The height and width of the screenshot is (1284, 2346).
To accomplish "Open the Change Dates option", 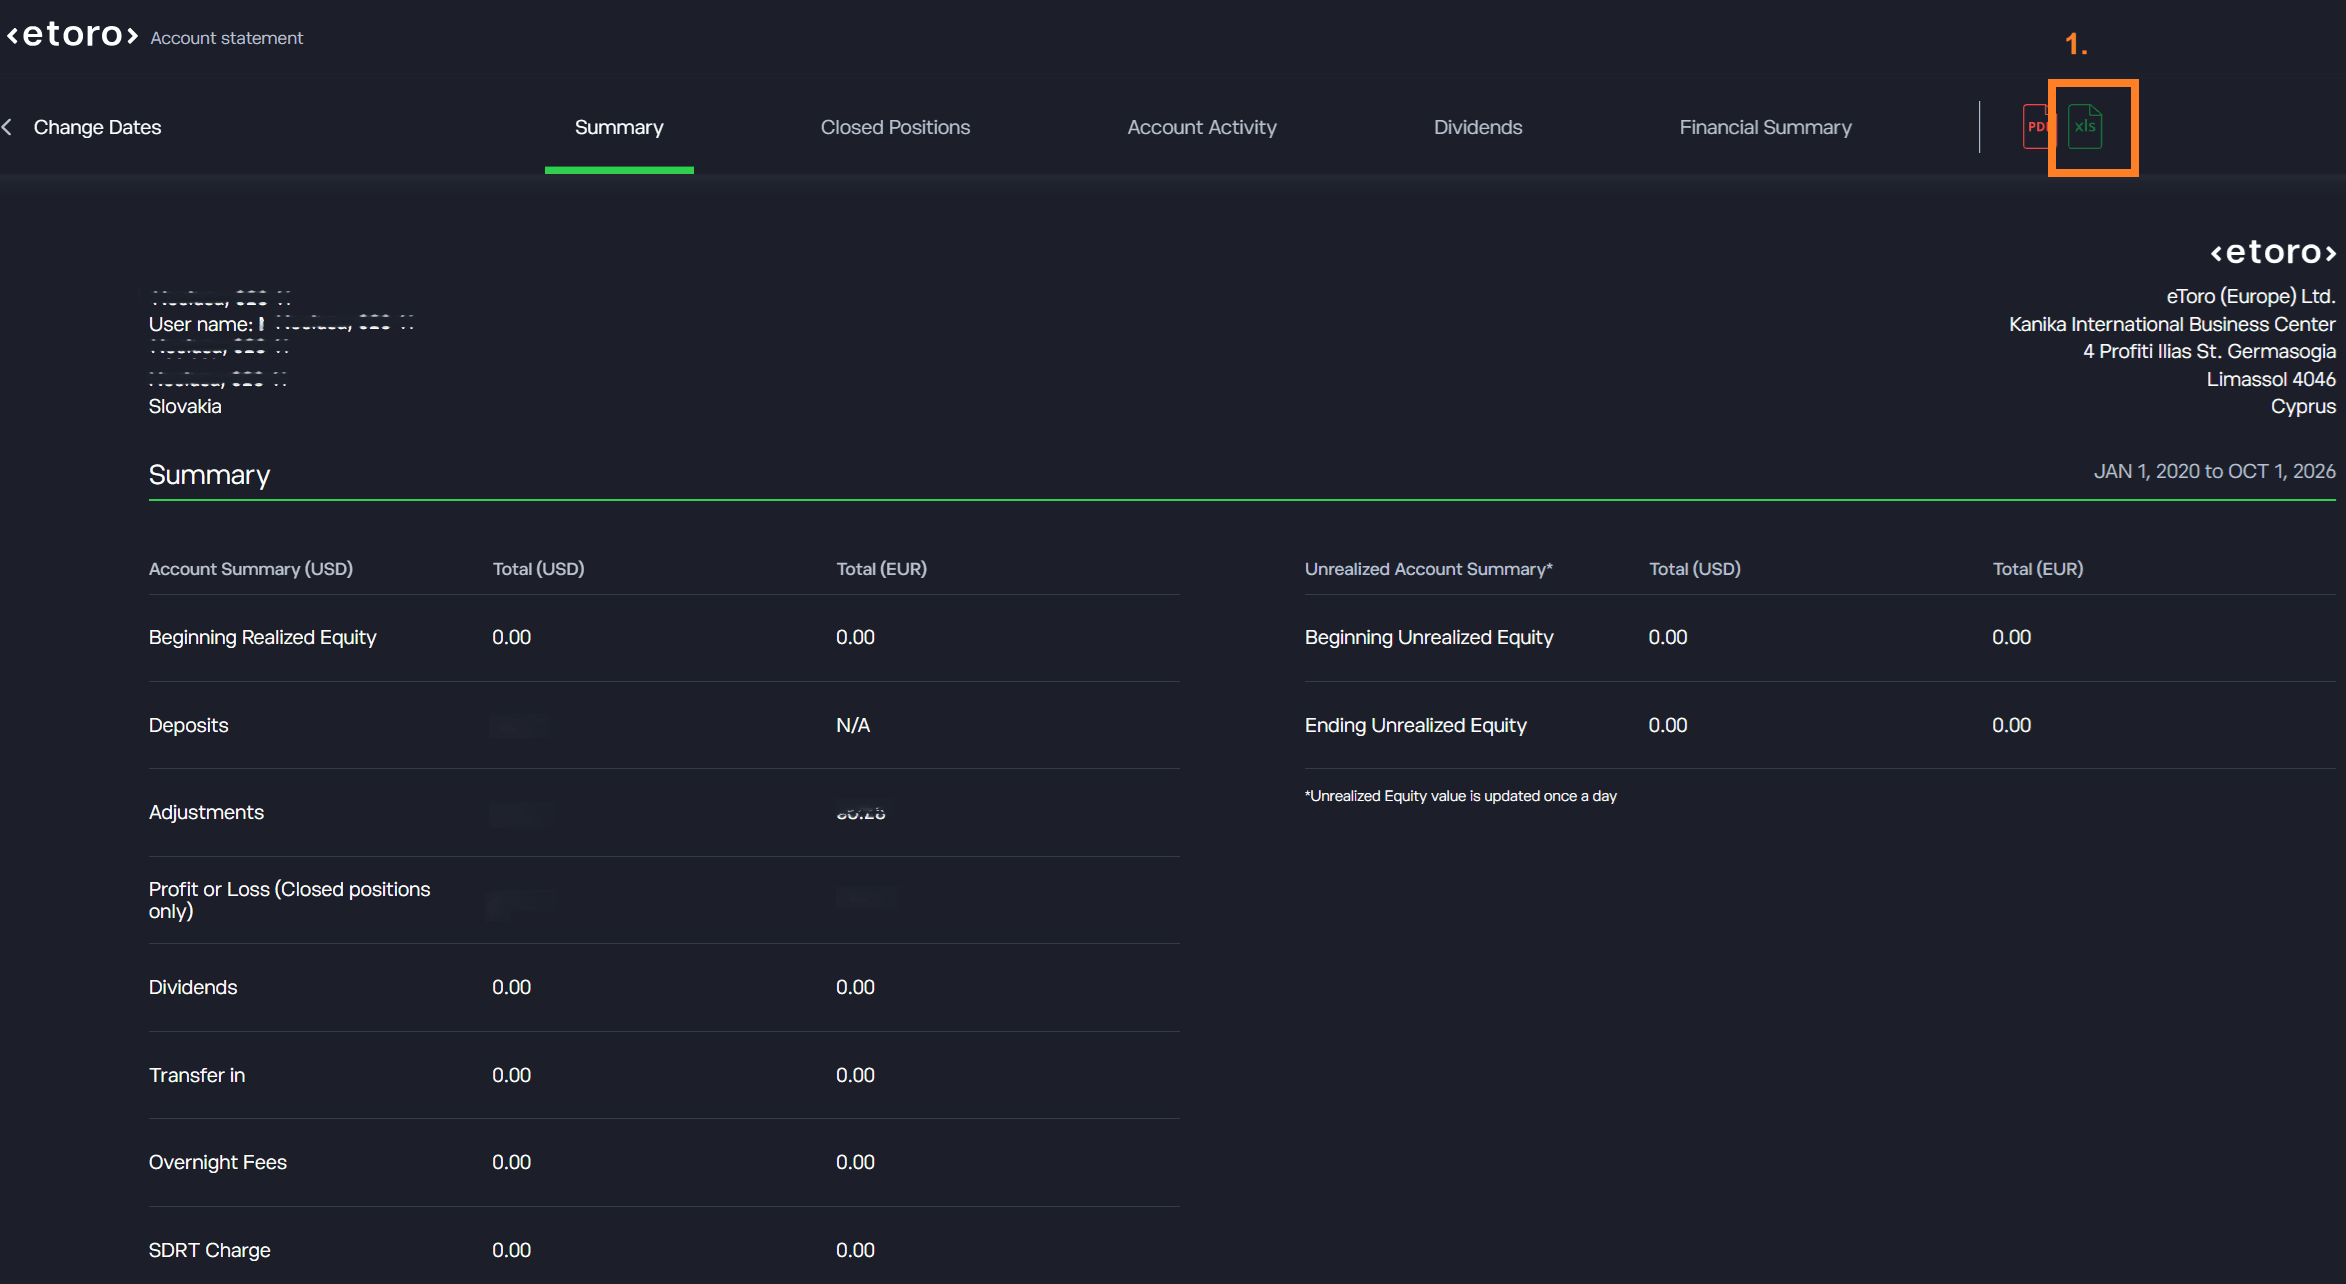I will point(97,127).
